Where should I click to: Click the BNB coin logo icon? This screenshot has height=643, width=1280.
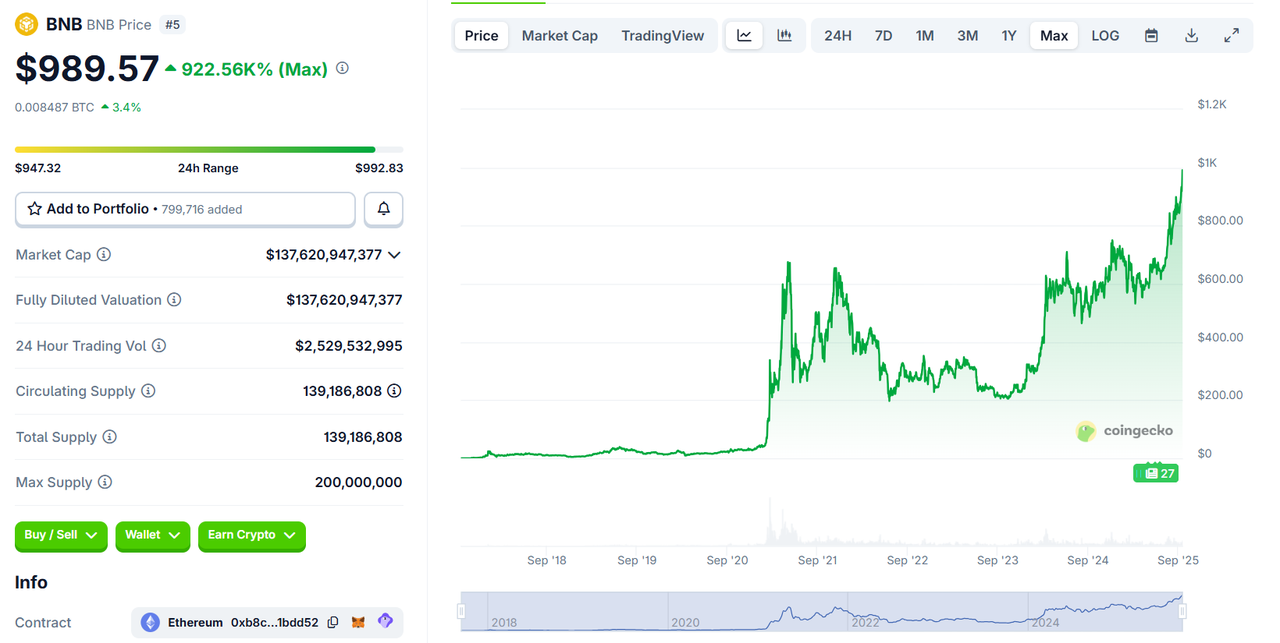coord(27,24)
